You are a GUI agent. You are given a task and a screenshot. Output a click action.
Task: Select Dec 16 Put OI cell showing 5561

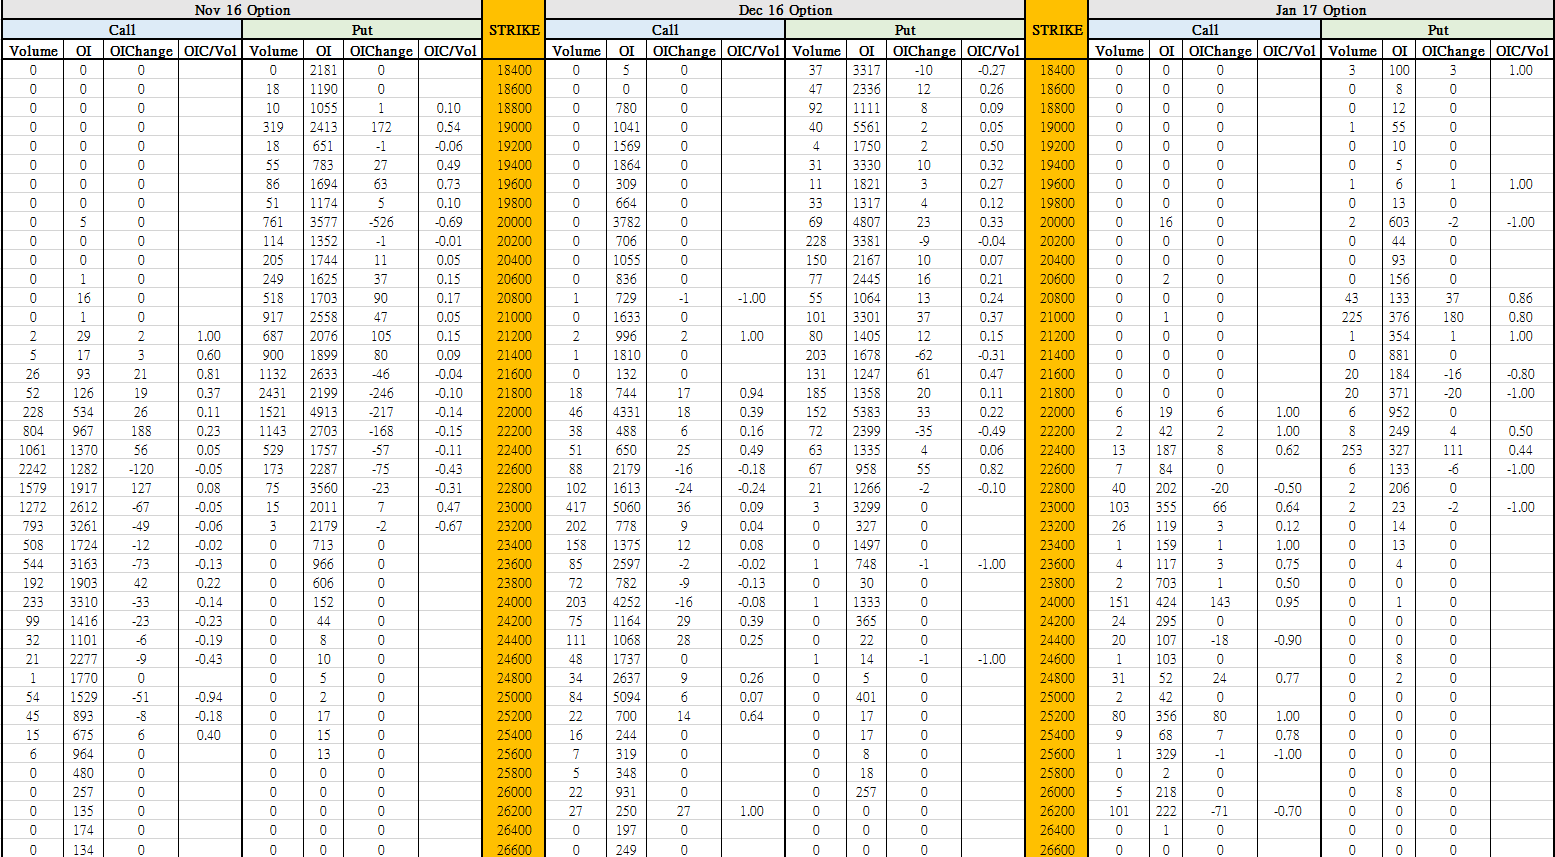[x=866, y=127]
